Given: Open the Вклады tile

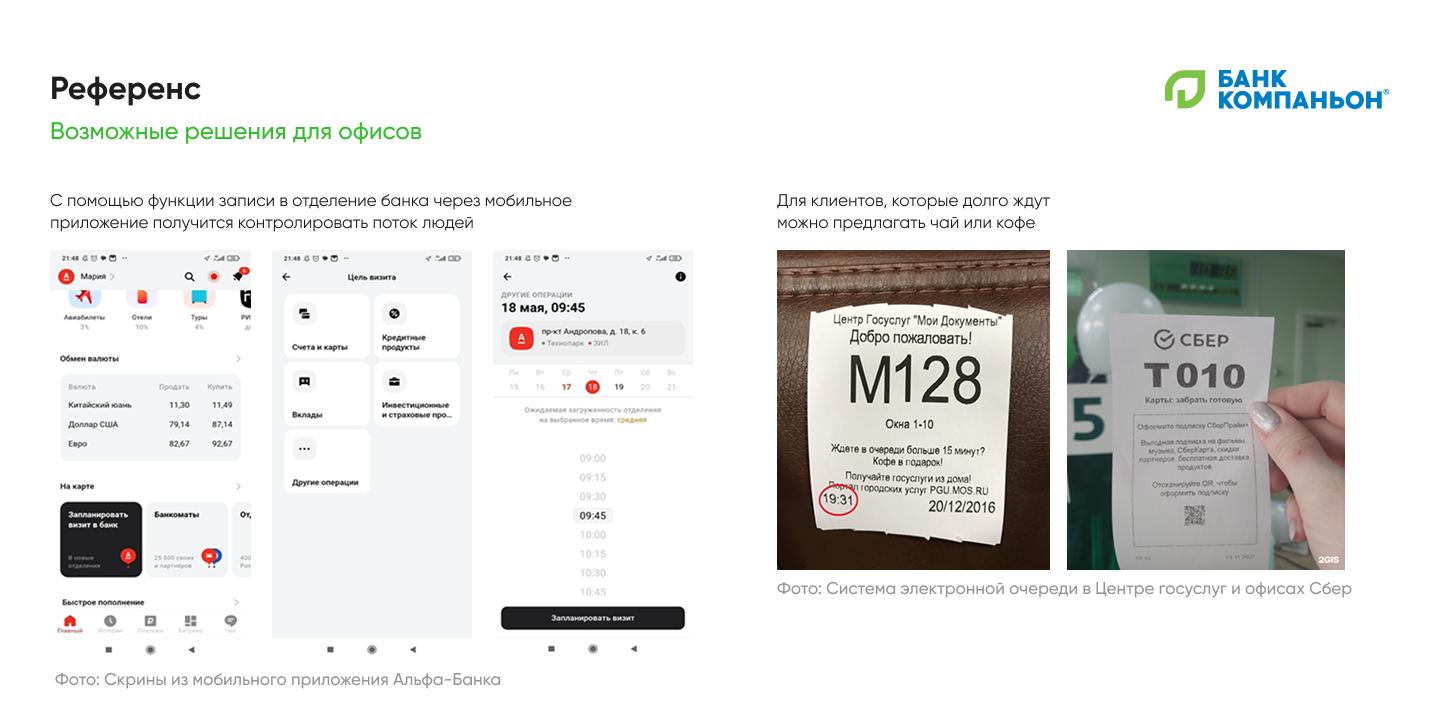Looking at the screenshot, I should [x=327, y=393].
